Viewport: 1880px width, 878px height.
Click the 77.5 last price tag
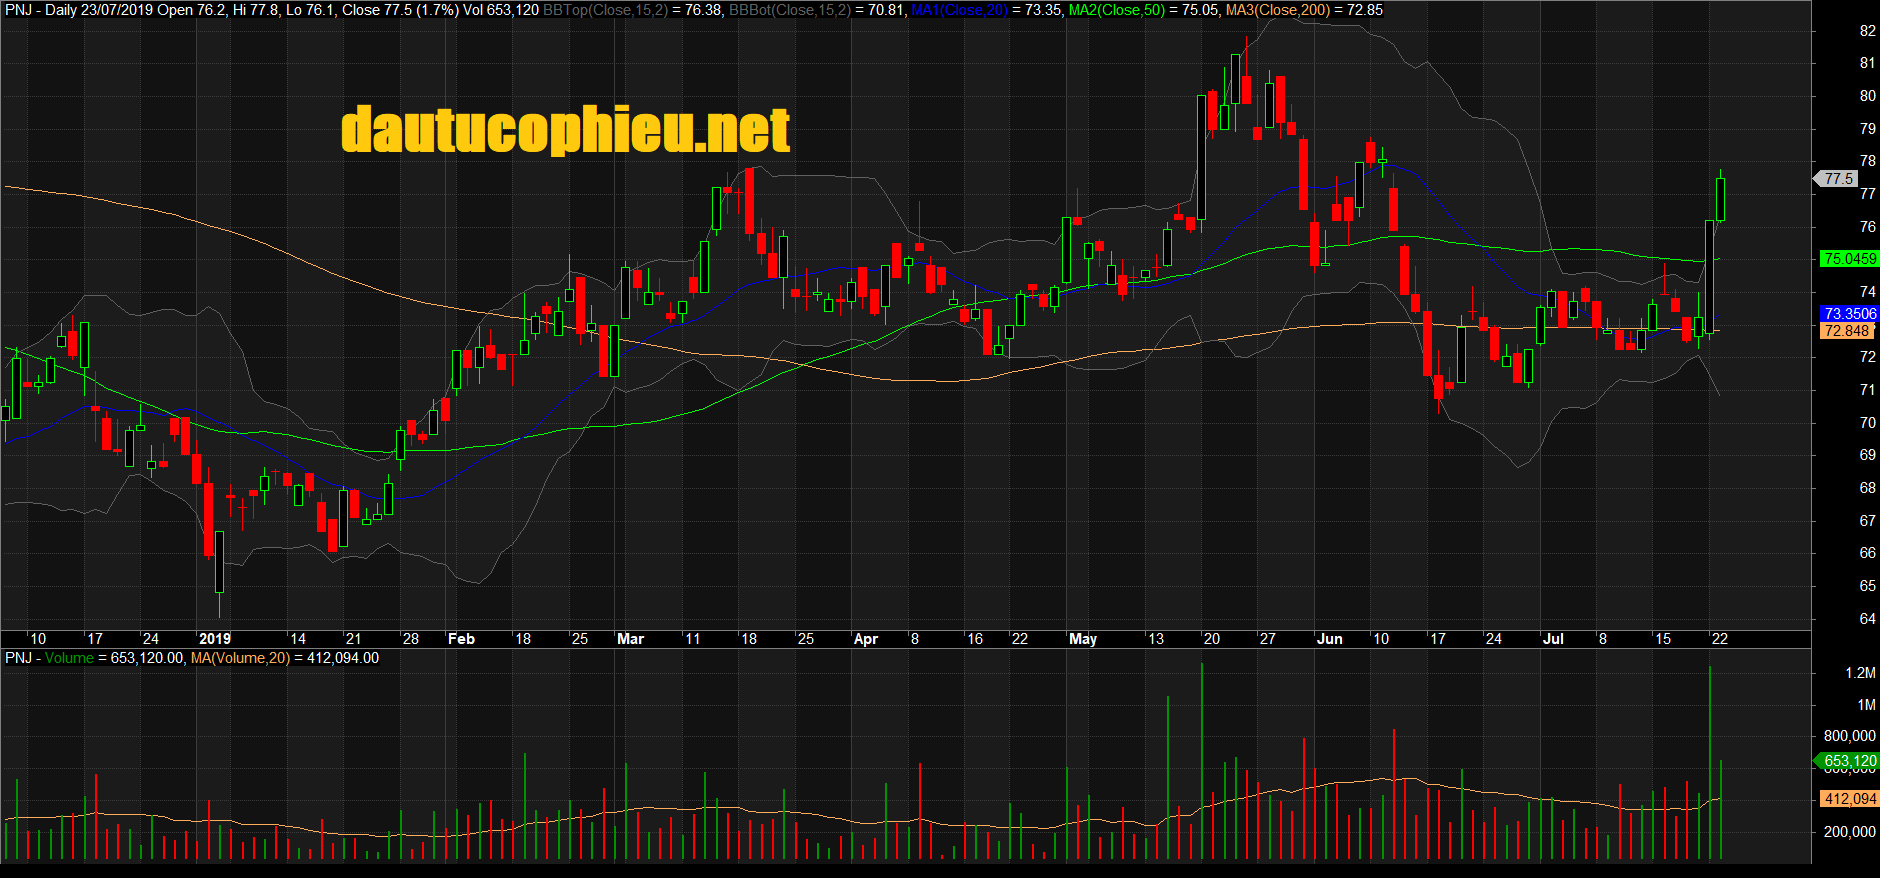[x=1838, y=179]
